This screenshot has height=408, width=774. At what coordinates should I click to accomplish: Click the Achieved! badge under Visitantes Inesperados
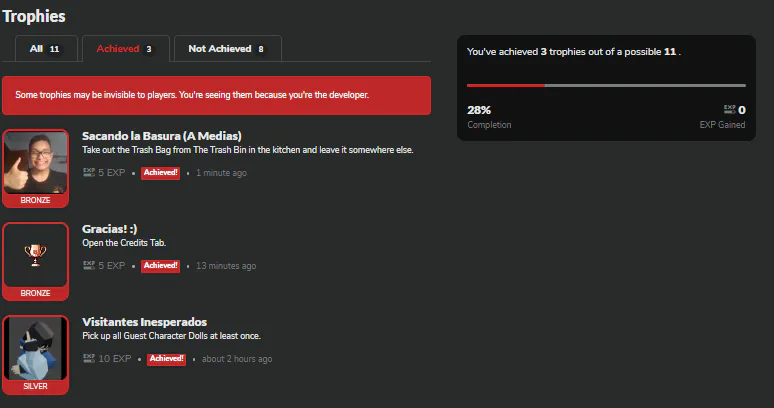pyautogui.click(x=166, y=359)
